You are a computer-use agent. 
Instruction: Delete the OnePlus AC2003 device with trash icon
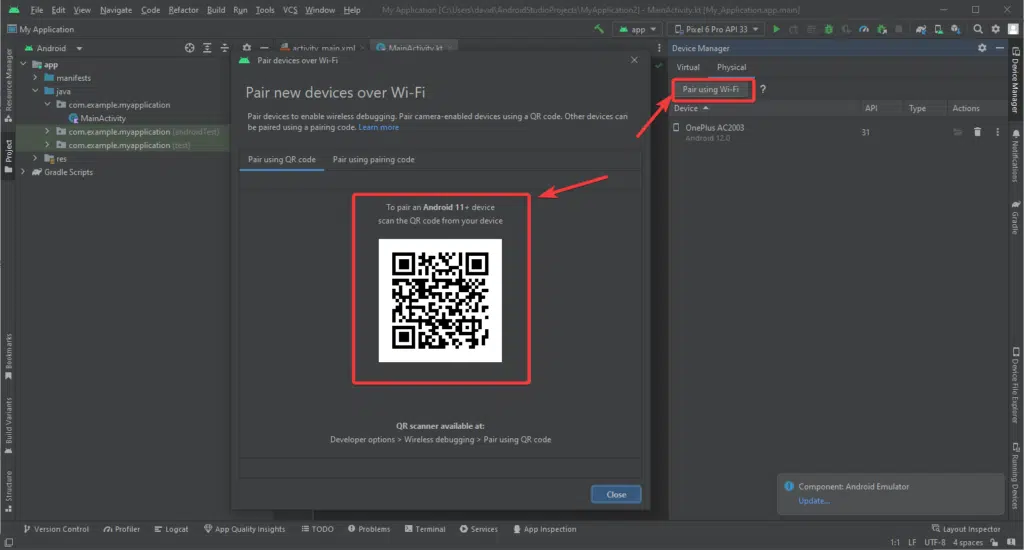coord(977,132)
